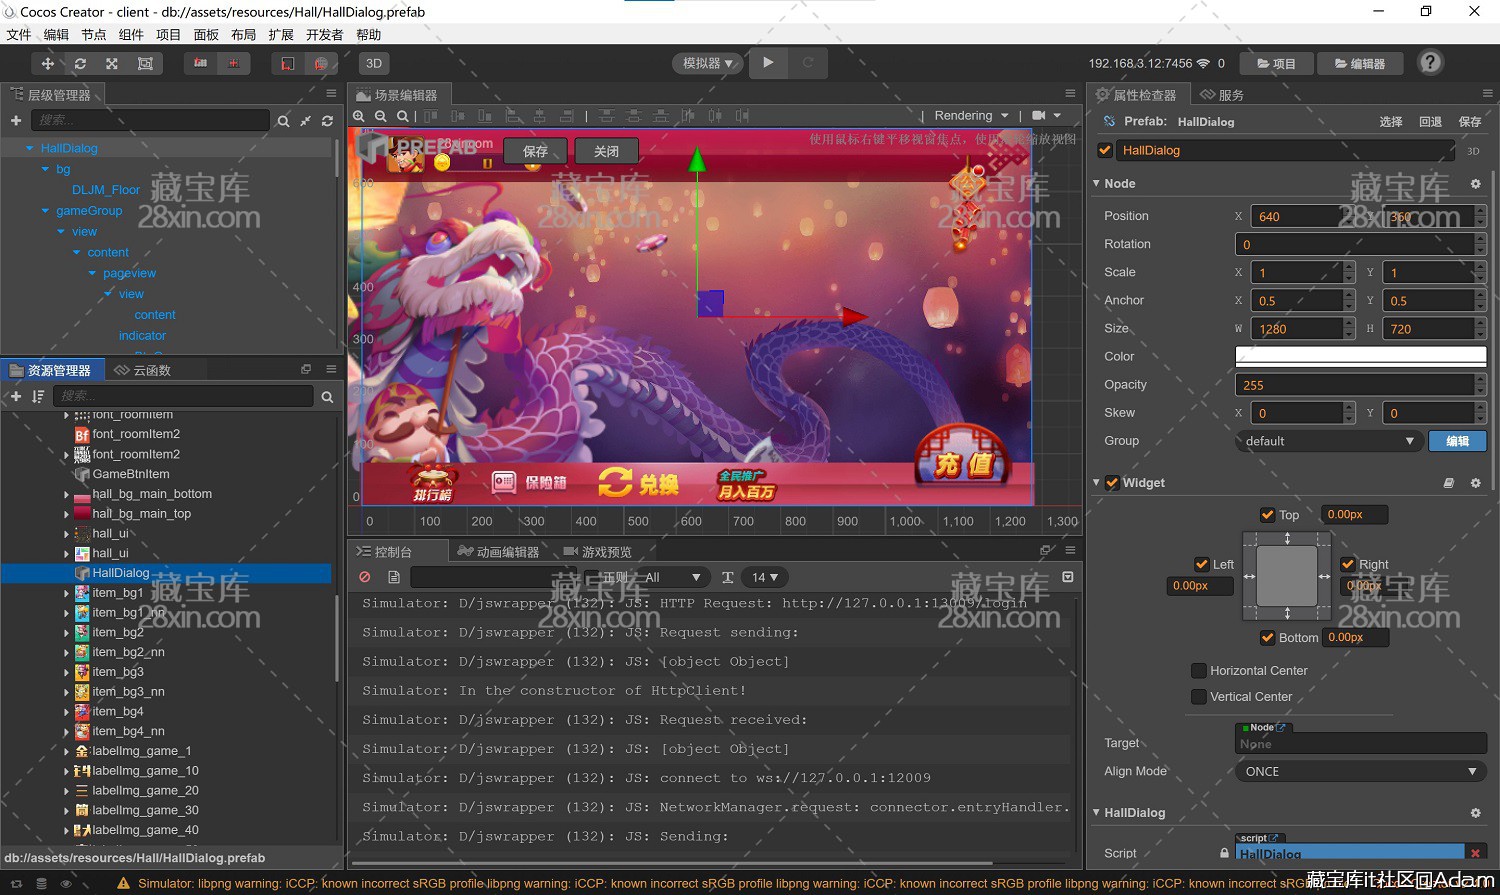
Task: Click the 关闭 button in scene editor
Action: 606,152
